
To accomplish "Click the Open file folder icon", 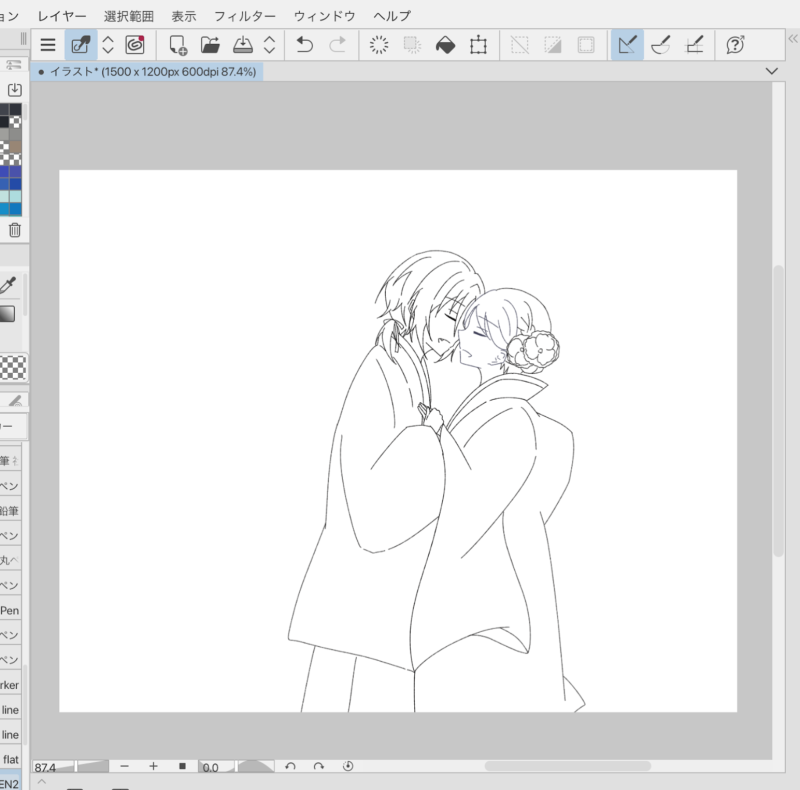I will 210,45.
